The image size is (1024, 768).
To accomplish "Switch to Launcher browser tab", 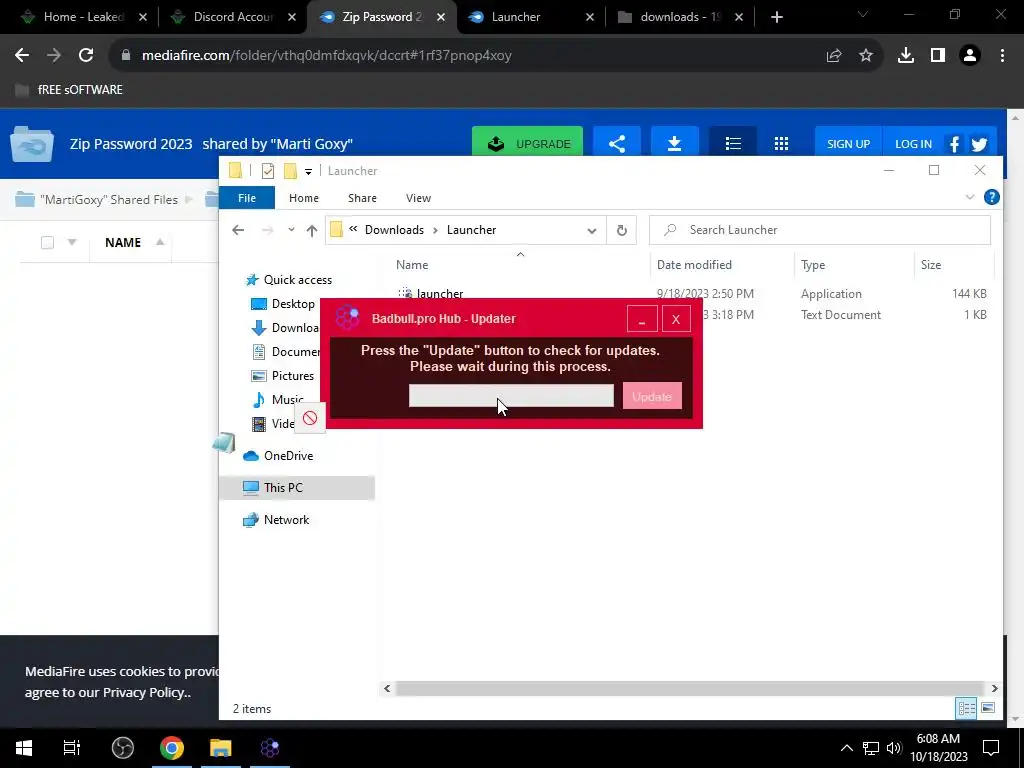I will [531, 17].
